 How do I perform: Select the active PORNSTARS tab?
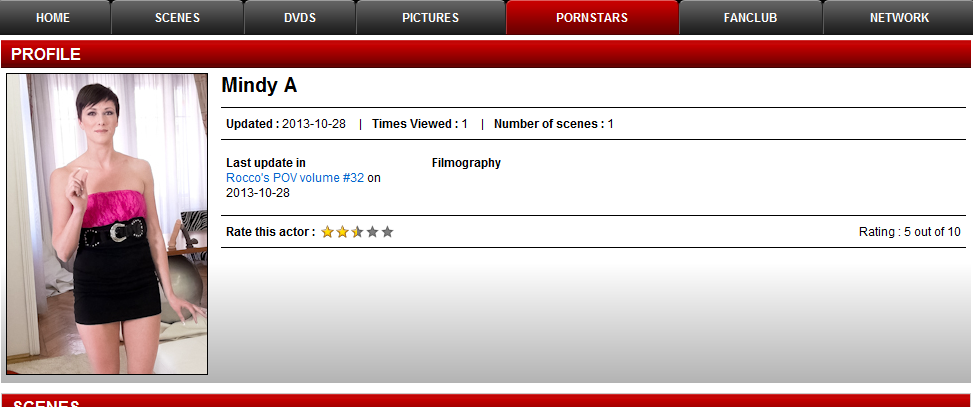tap(592, 17)
